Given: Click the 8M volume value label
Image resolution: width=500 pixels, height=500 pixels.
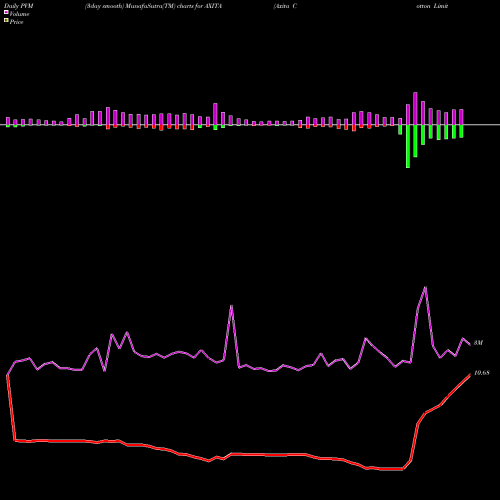Looking at the screenshot, I should point(478,343).
